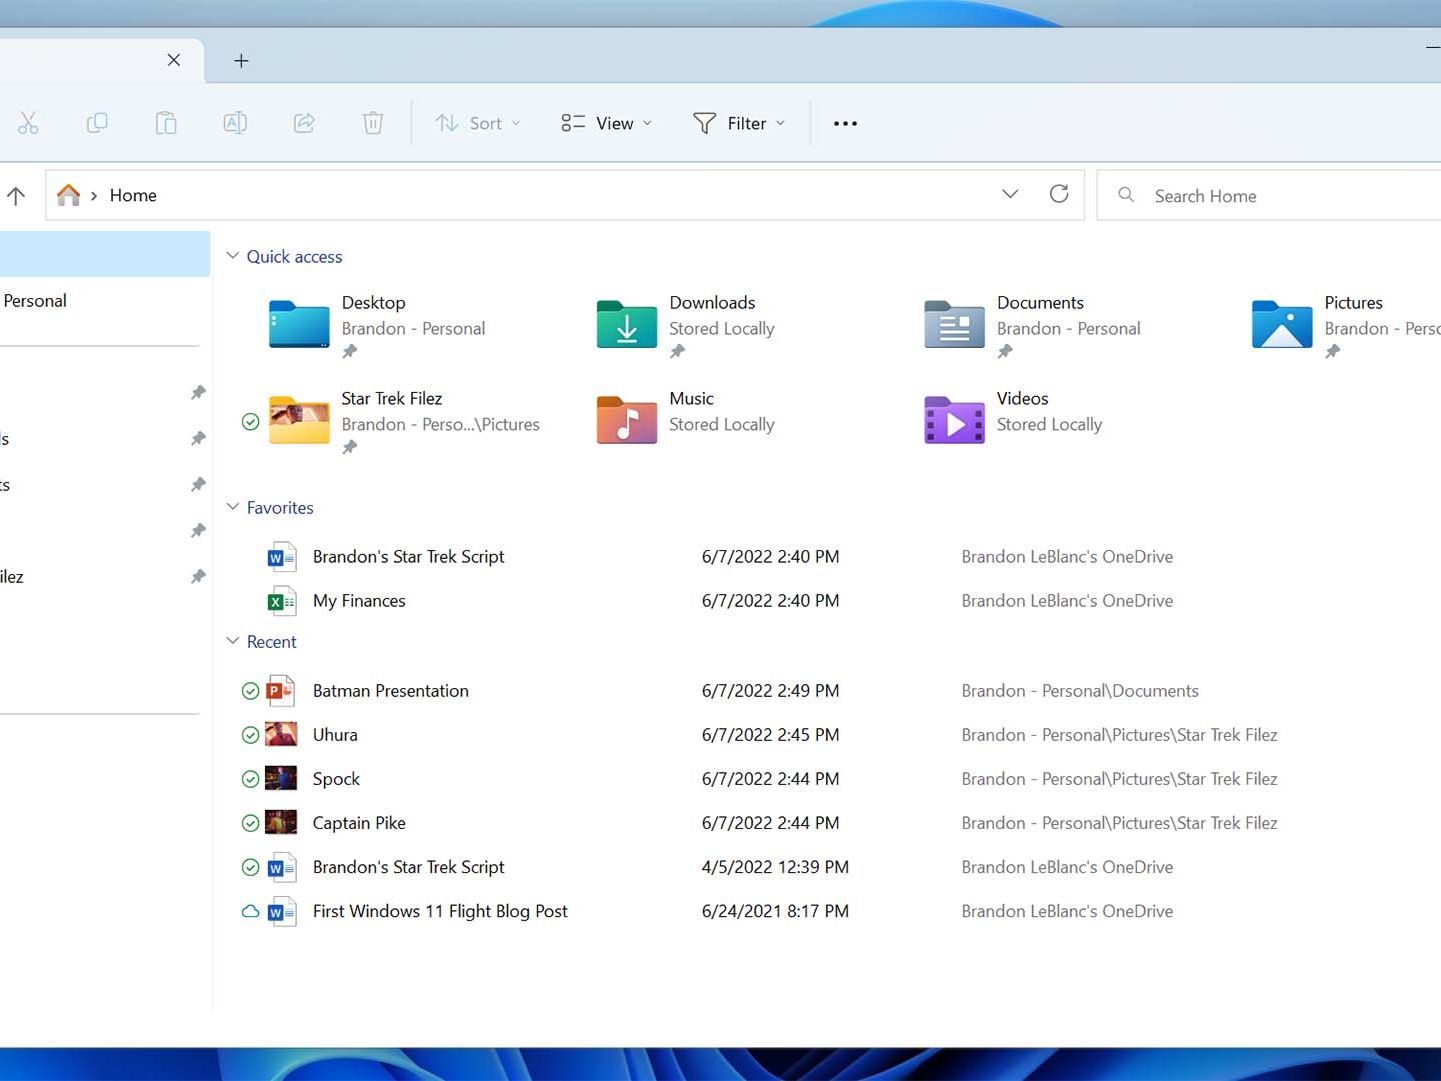The image size is (1441, 1081).
Task: Open the Filter dropdown menu
Action: tap(739, 123)
